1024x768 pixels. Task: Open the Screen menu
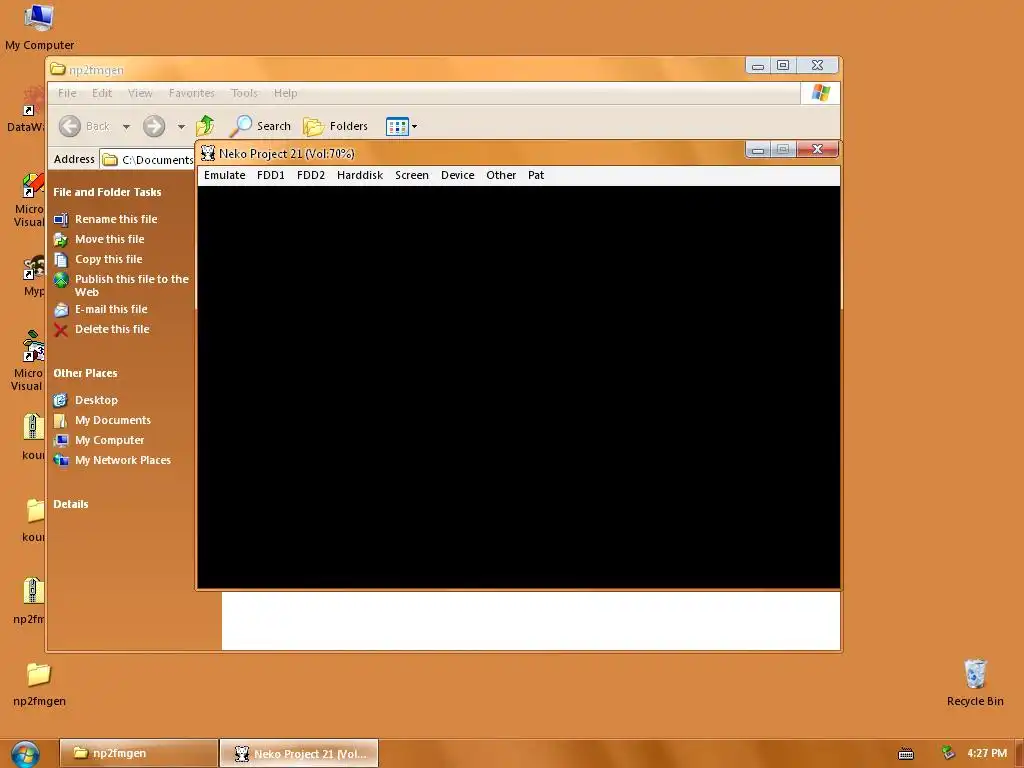(411, 175)
